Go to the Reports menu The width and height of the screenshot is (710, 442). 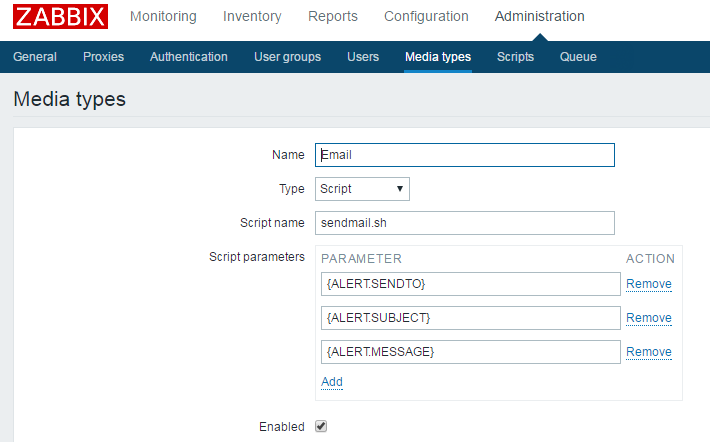333,16
